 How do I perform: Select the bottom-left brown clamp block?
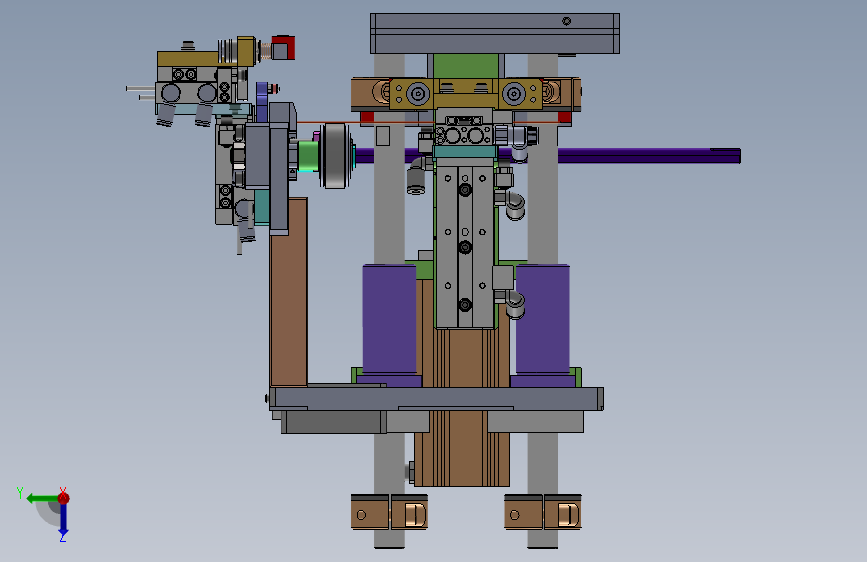click(389, 512)
